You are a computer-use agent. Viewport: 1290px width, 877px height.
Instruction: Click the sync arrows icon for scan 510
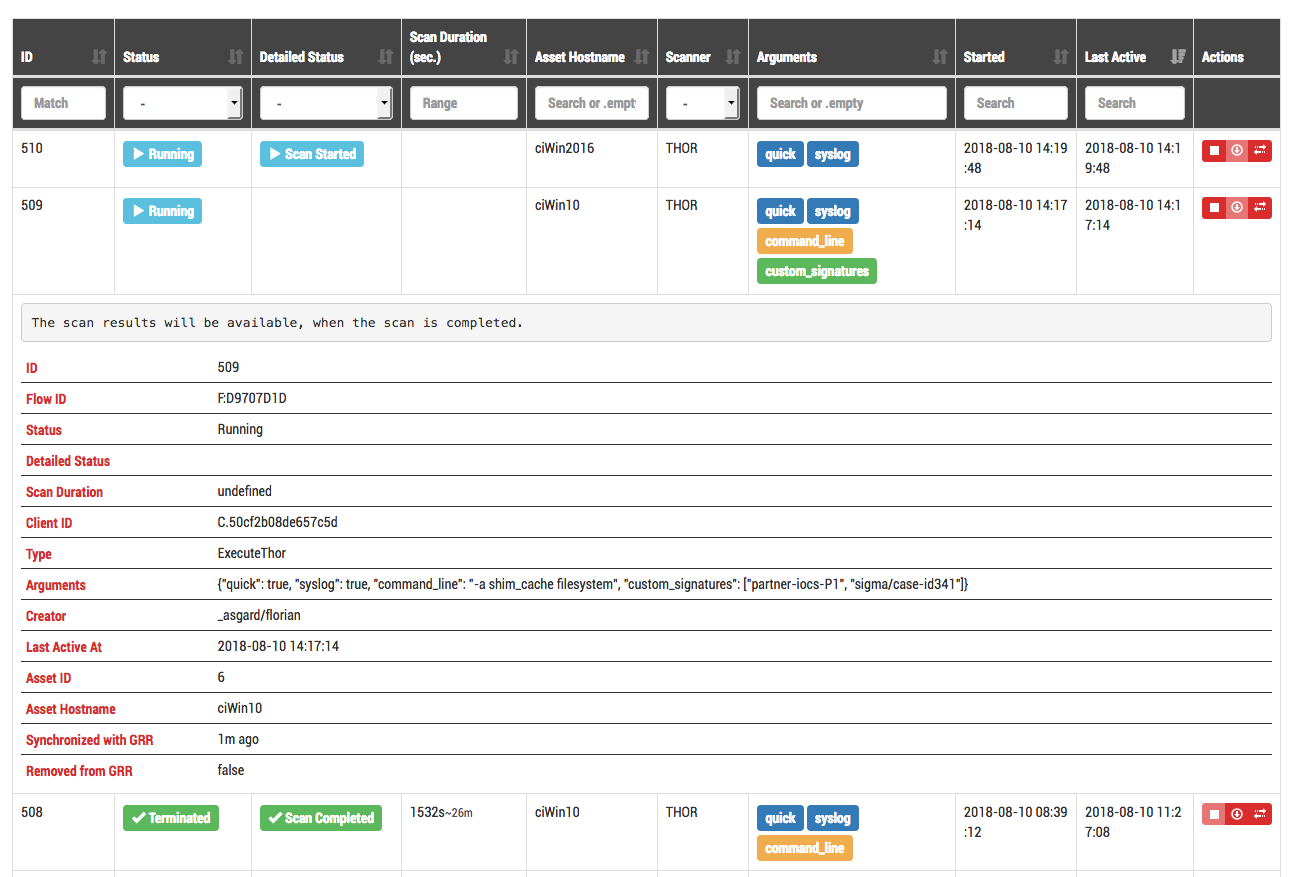(x=1260, y=151)
